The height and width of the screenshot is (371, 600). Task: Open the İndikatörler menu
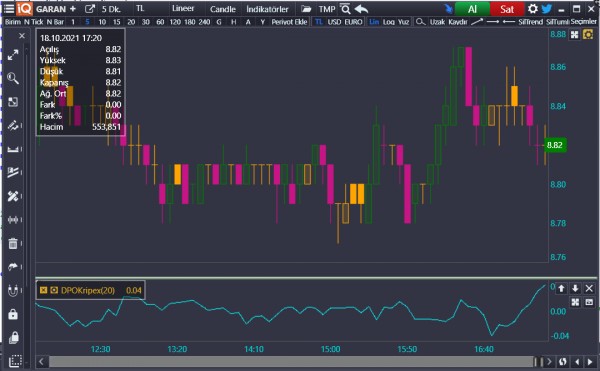[x=267, y=9]
